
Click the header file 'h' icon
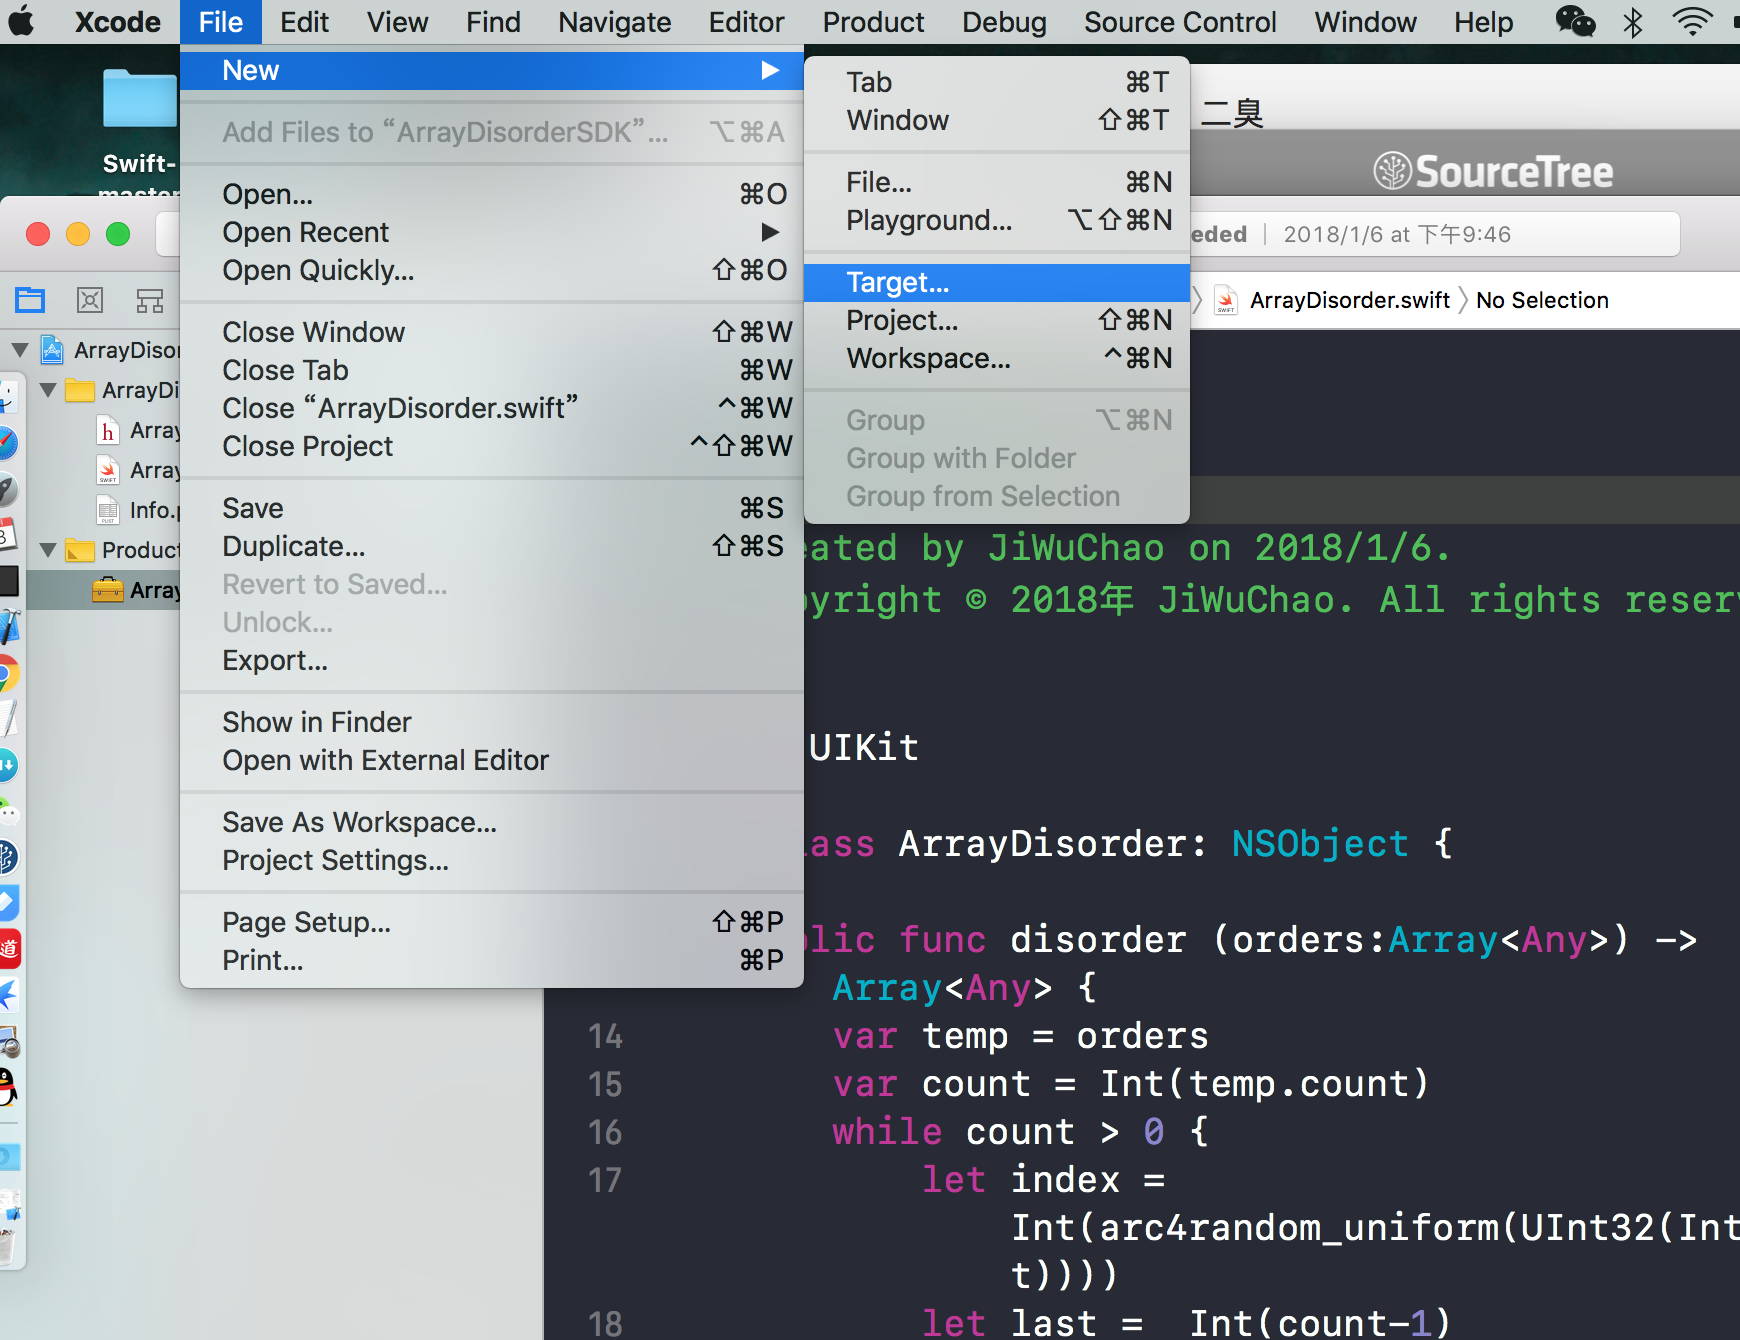(x=108, y=430)
